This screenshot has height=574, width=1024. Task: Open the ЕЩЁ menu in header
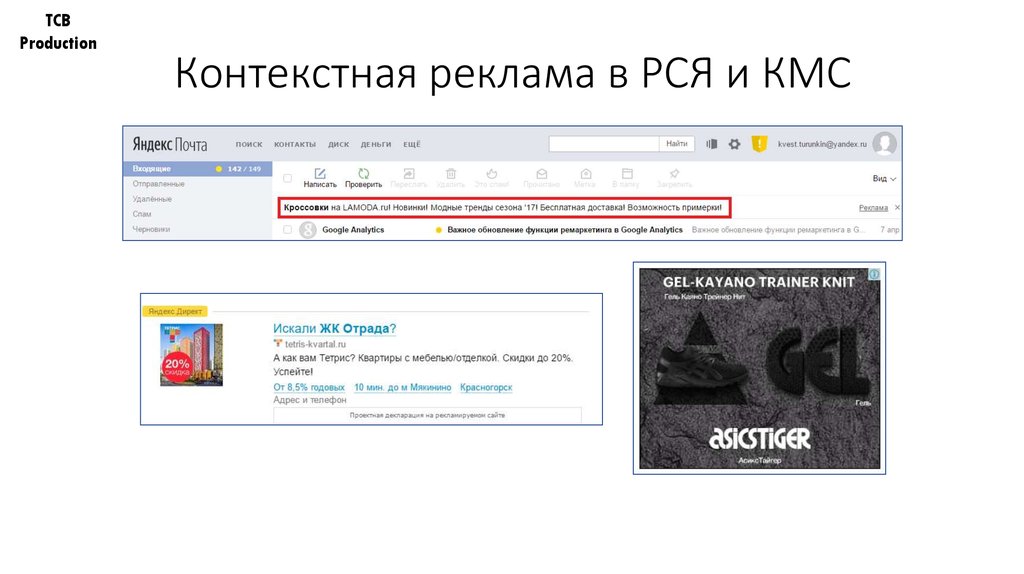coord(412,145)
